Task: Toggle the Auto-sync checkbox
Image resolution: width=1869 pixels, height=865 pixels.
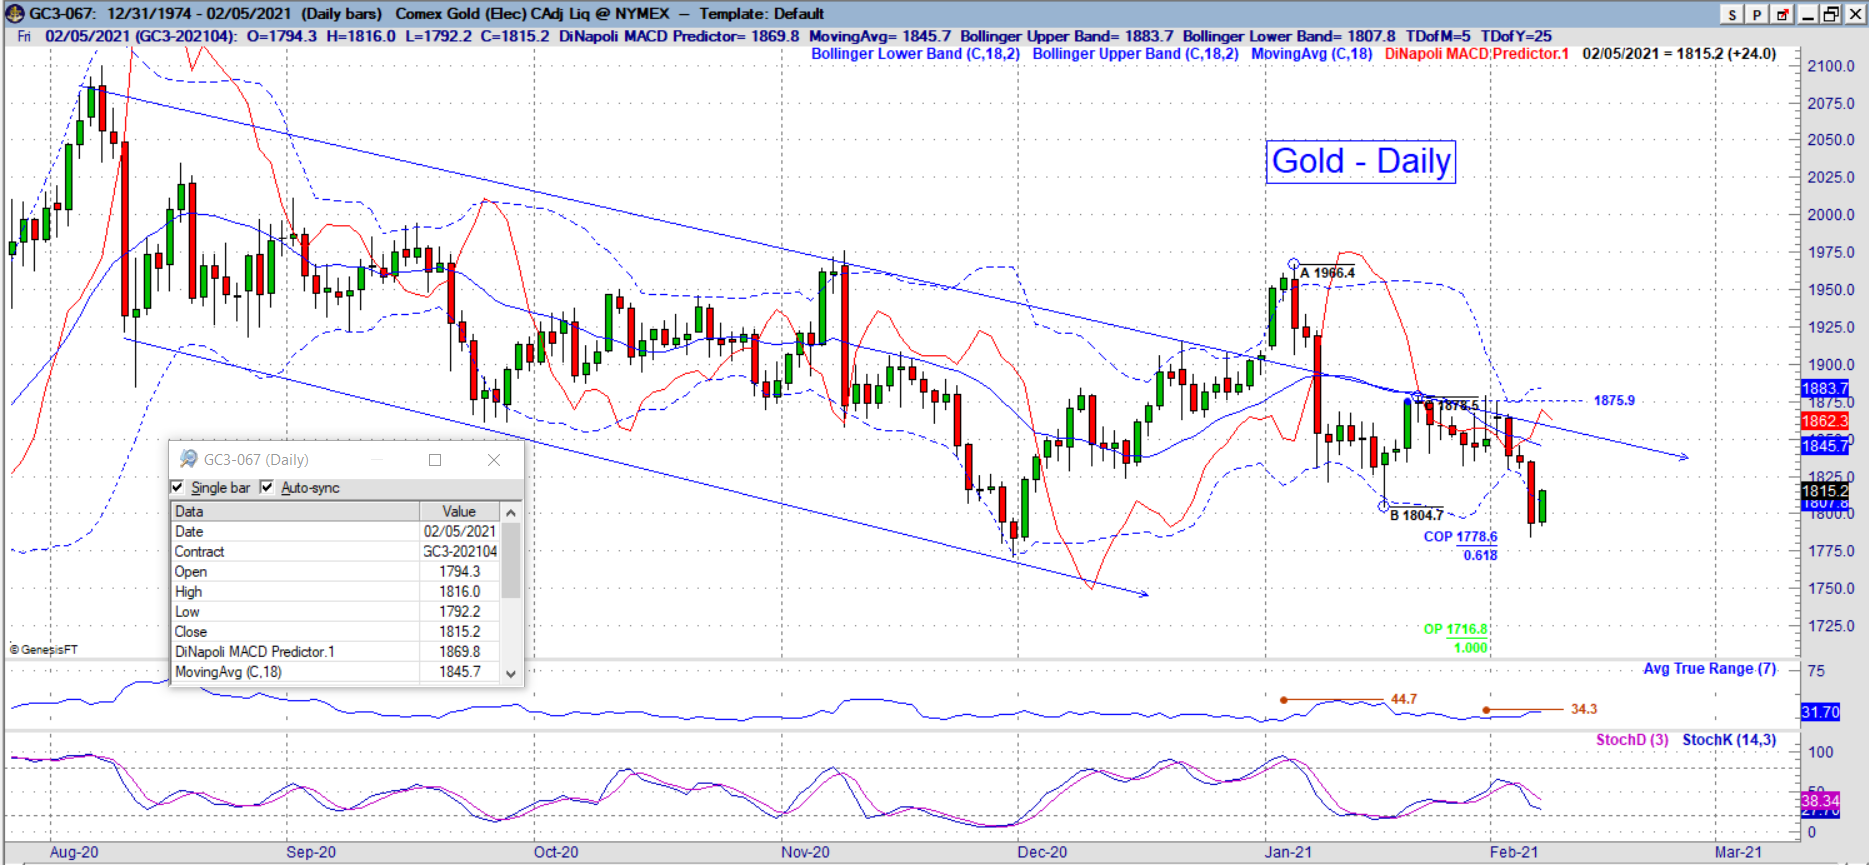Action: coord(267,487)
